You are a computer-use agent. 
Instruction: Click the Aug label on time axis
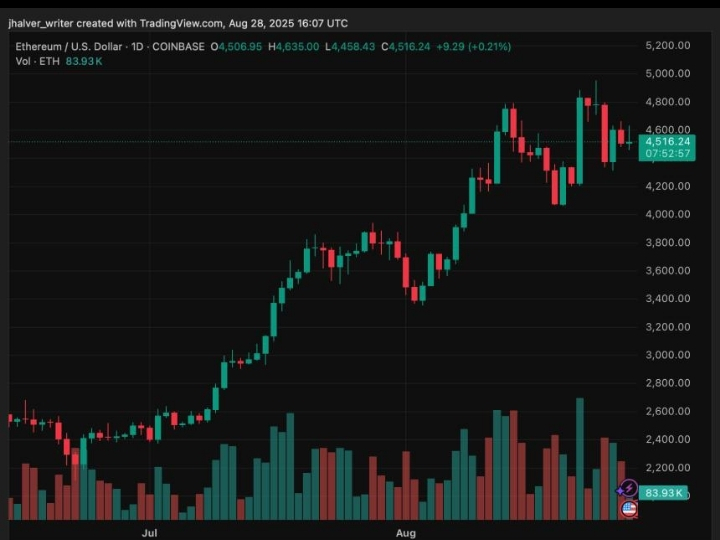406,533
